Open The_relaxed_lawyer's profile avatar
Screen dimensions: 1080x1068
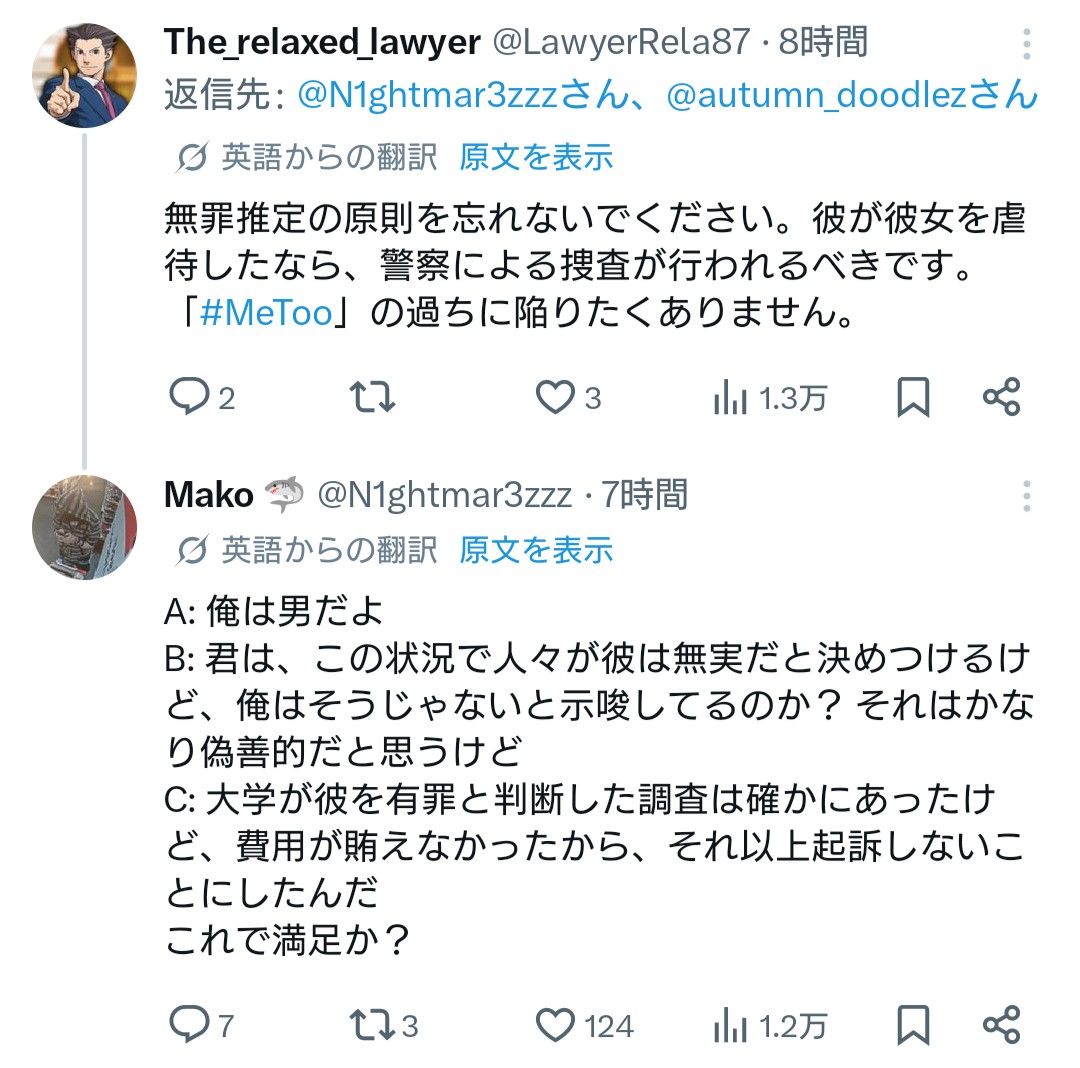click(84, 74)
